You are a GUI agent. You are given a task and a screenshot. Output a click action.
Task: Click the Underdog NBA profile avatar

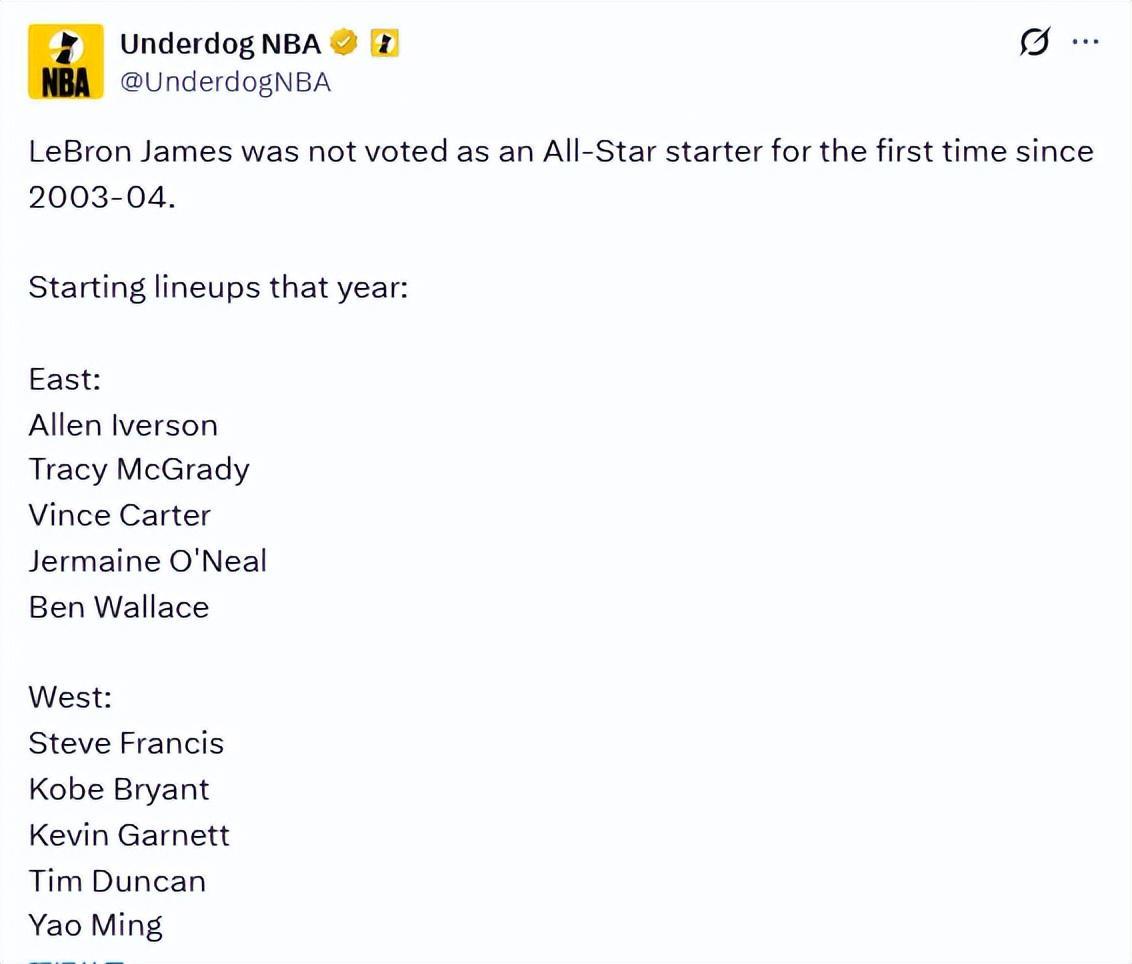[x=66, y=62]
